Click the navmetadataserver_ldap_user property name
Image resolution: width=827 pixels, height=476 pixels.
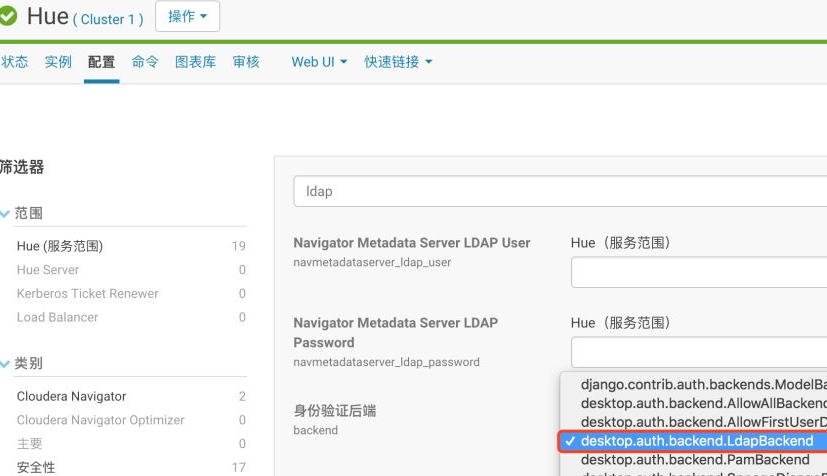[372, 262]
